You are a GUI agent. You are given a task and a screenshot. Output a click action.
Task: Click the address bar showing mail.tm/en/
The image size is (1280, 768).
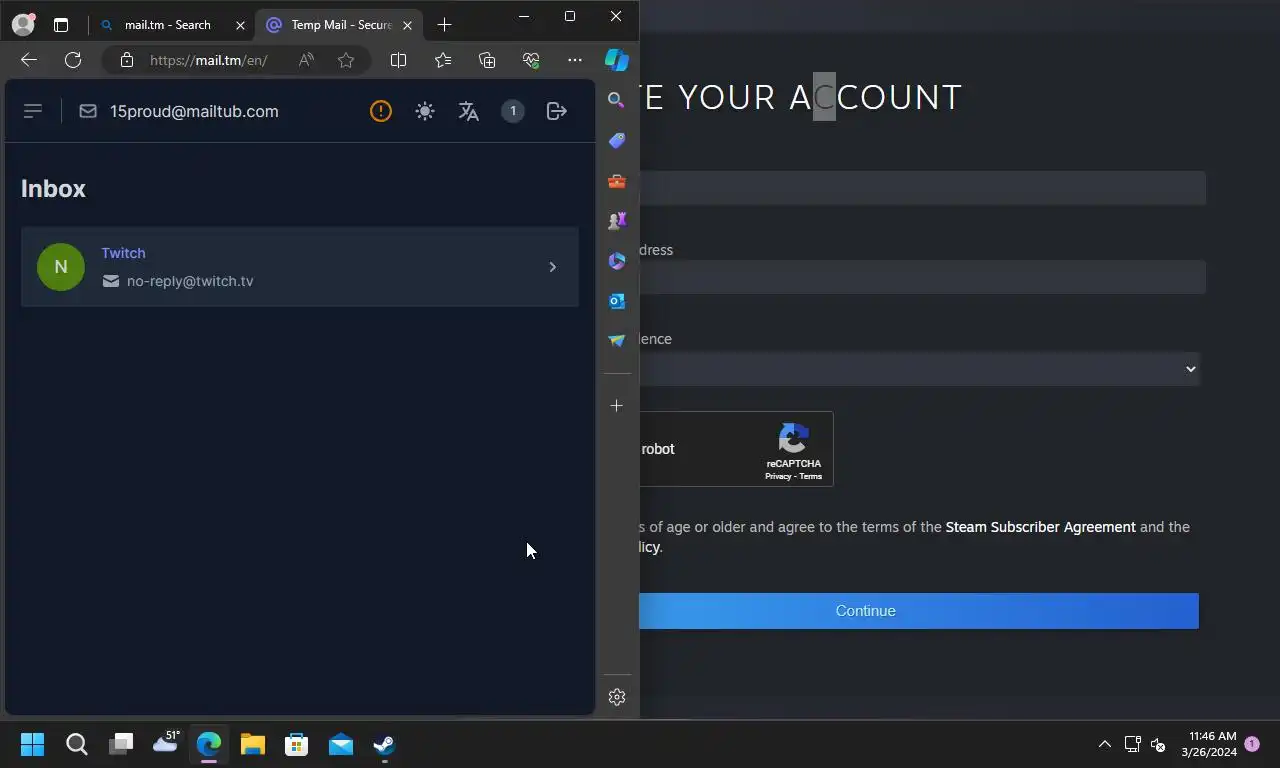tap(208, 60)
